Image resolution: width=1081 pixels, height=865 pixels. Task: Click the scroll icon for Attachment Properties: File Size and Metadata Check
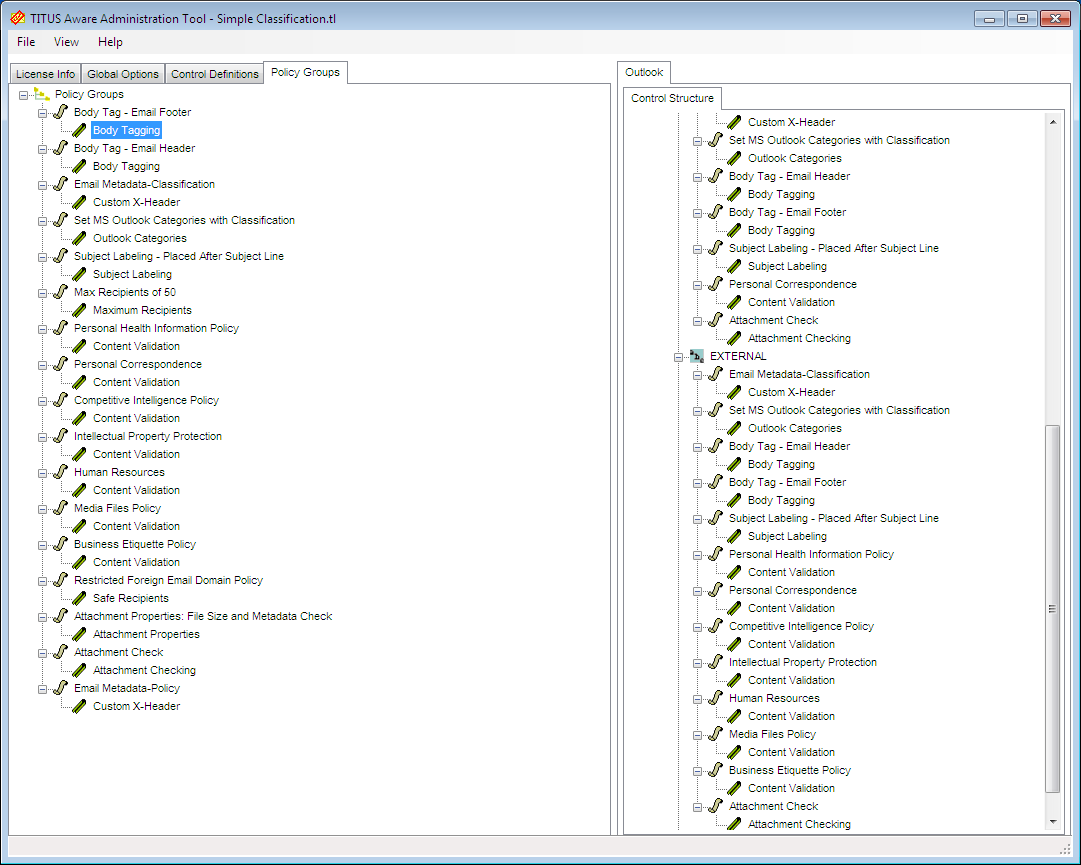61,615
